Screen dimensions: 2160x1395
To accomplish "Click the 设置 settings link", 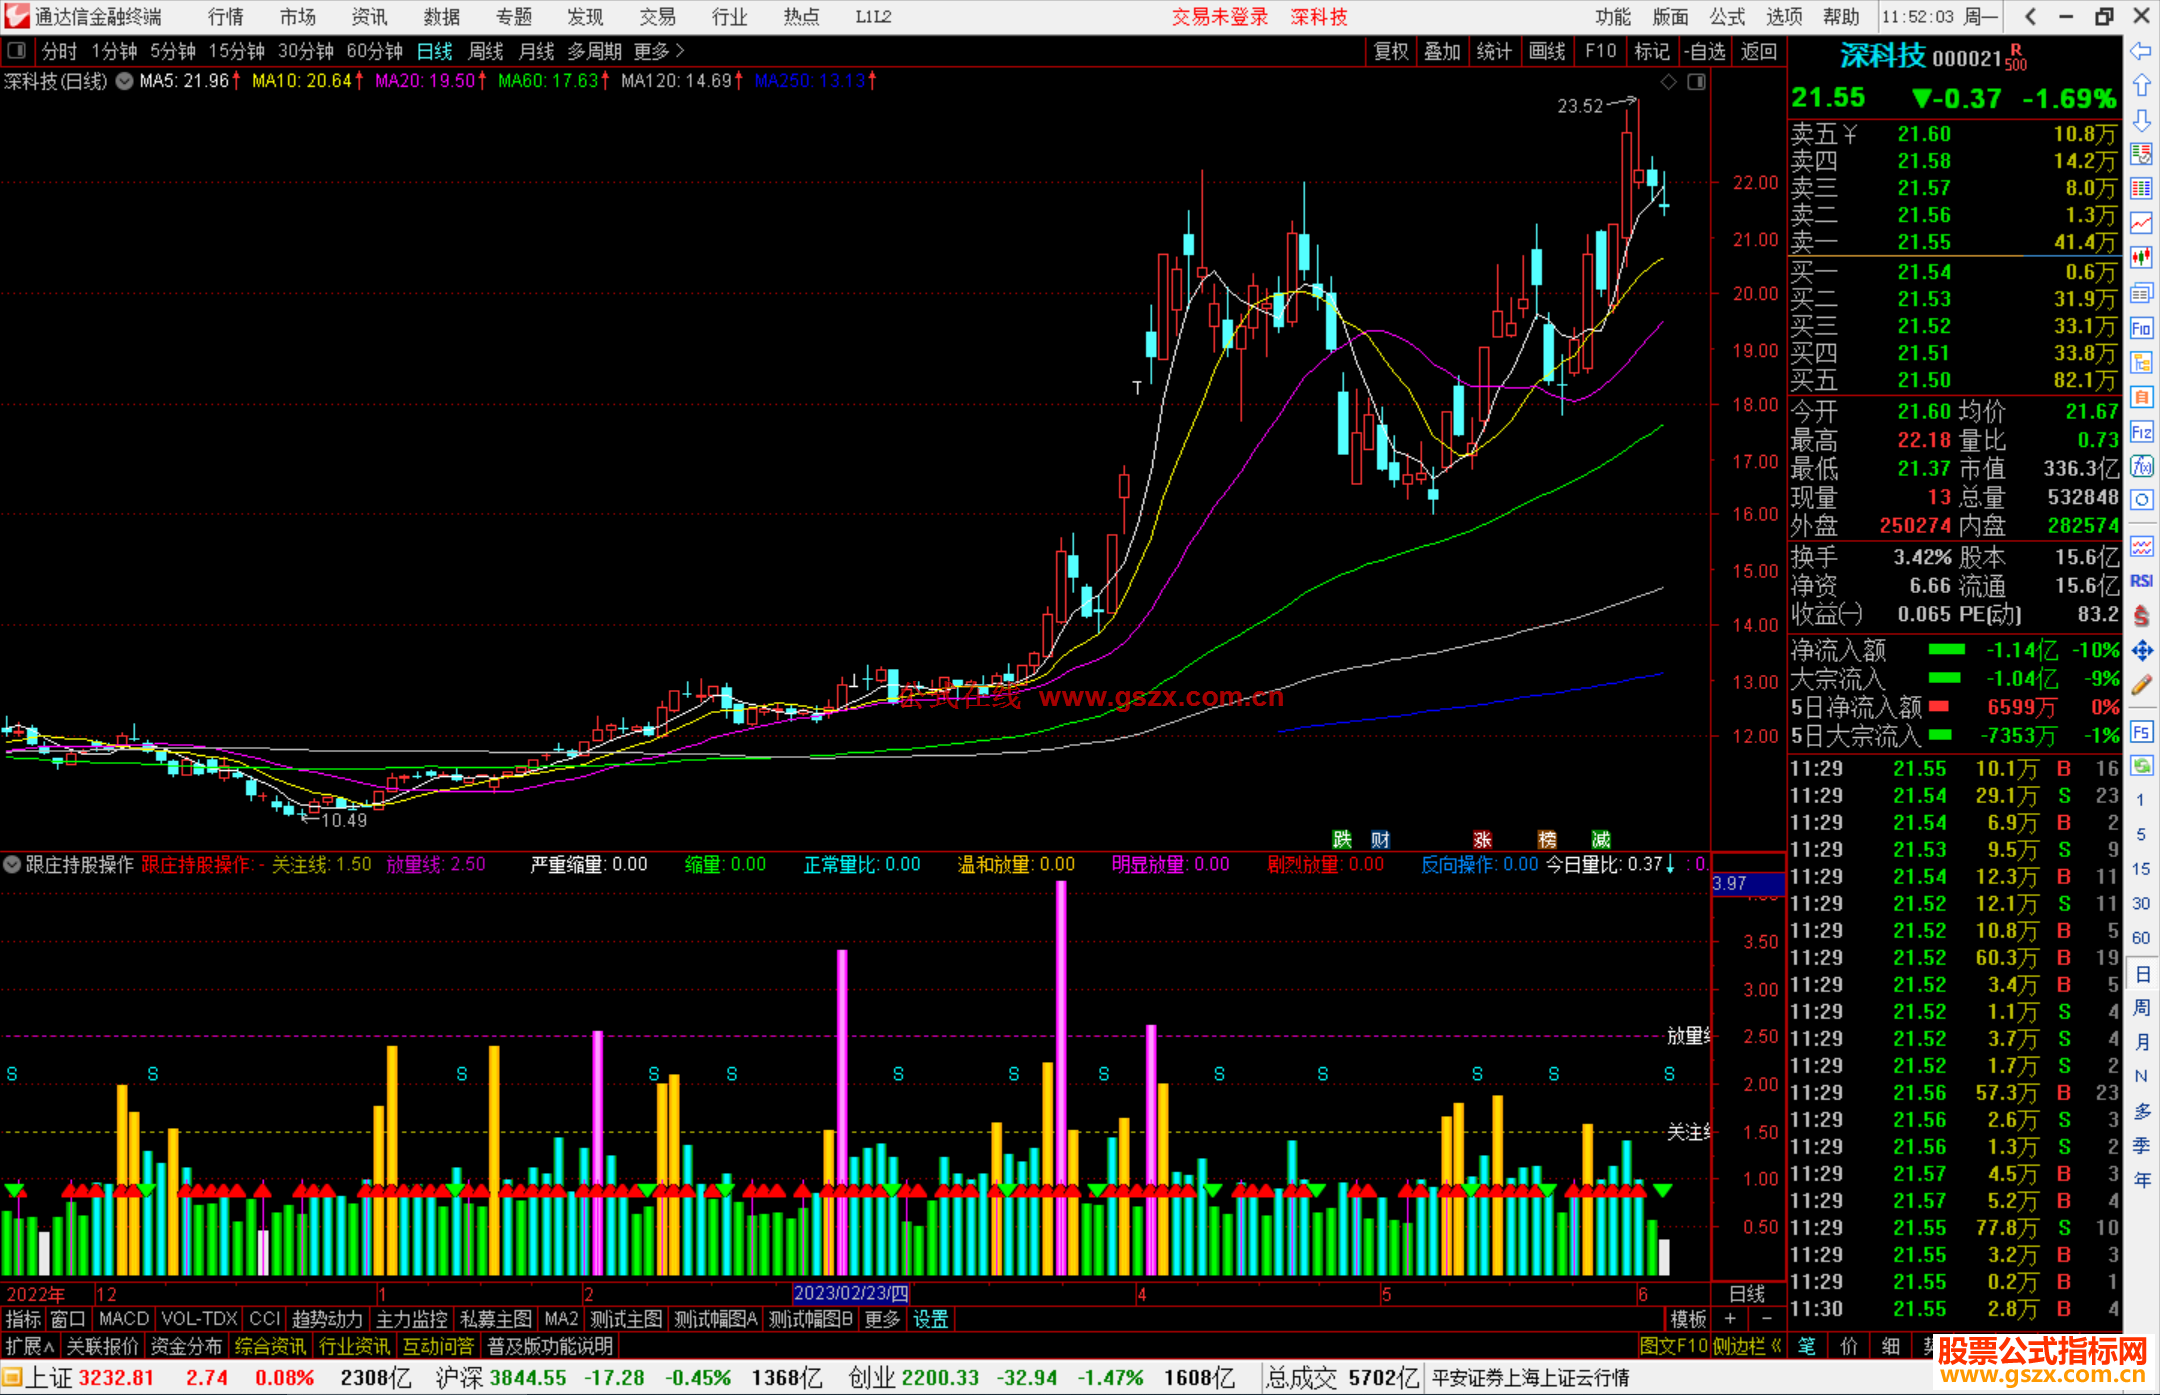I will coord(931,1319).
